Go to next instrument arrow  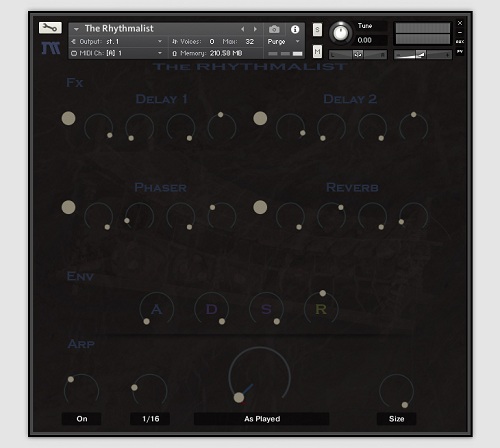[x=255, y=29]
